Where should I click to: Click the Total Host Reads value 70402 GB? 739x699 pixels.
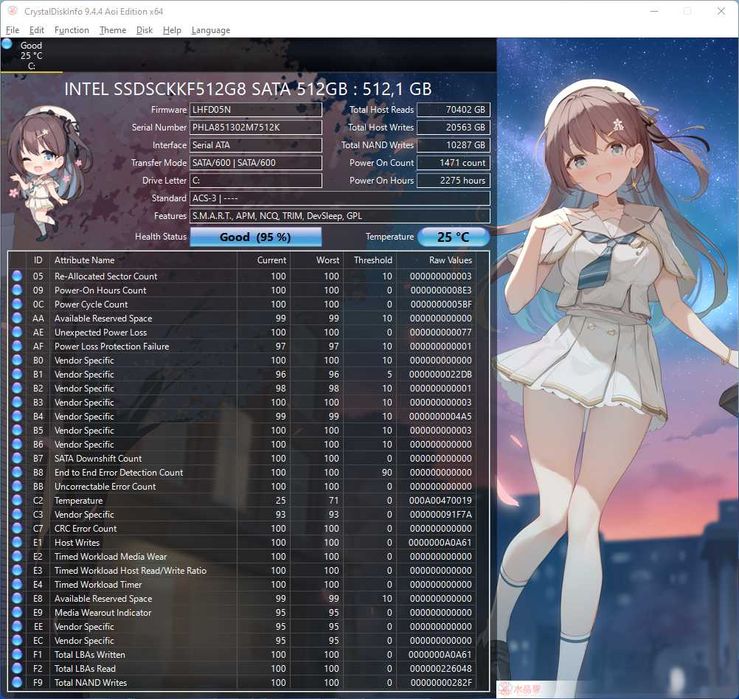[x=453, y=110]
